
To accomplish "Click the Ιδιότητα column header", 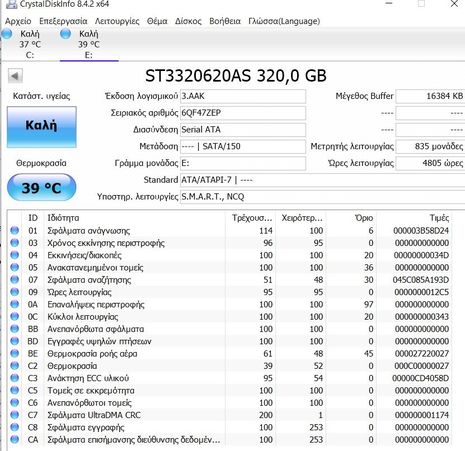I will coord(134,218).
